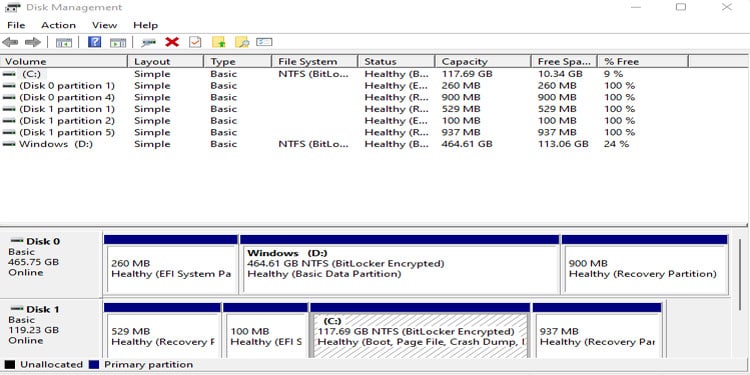Select the (C:) 117.69 GB partition block
This screenshot has width=750, height=375.
(x=420, y=331)
